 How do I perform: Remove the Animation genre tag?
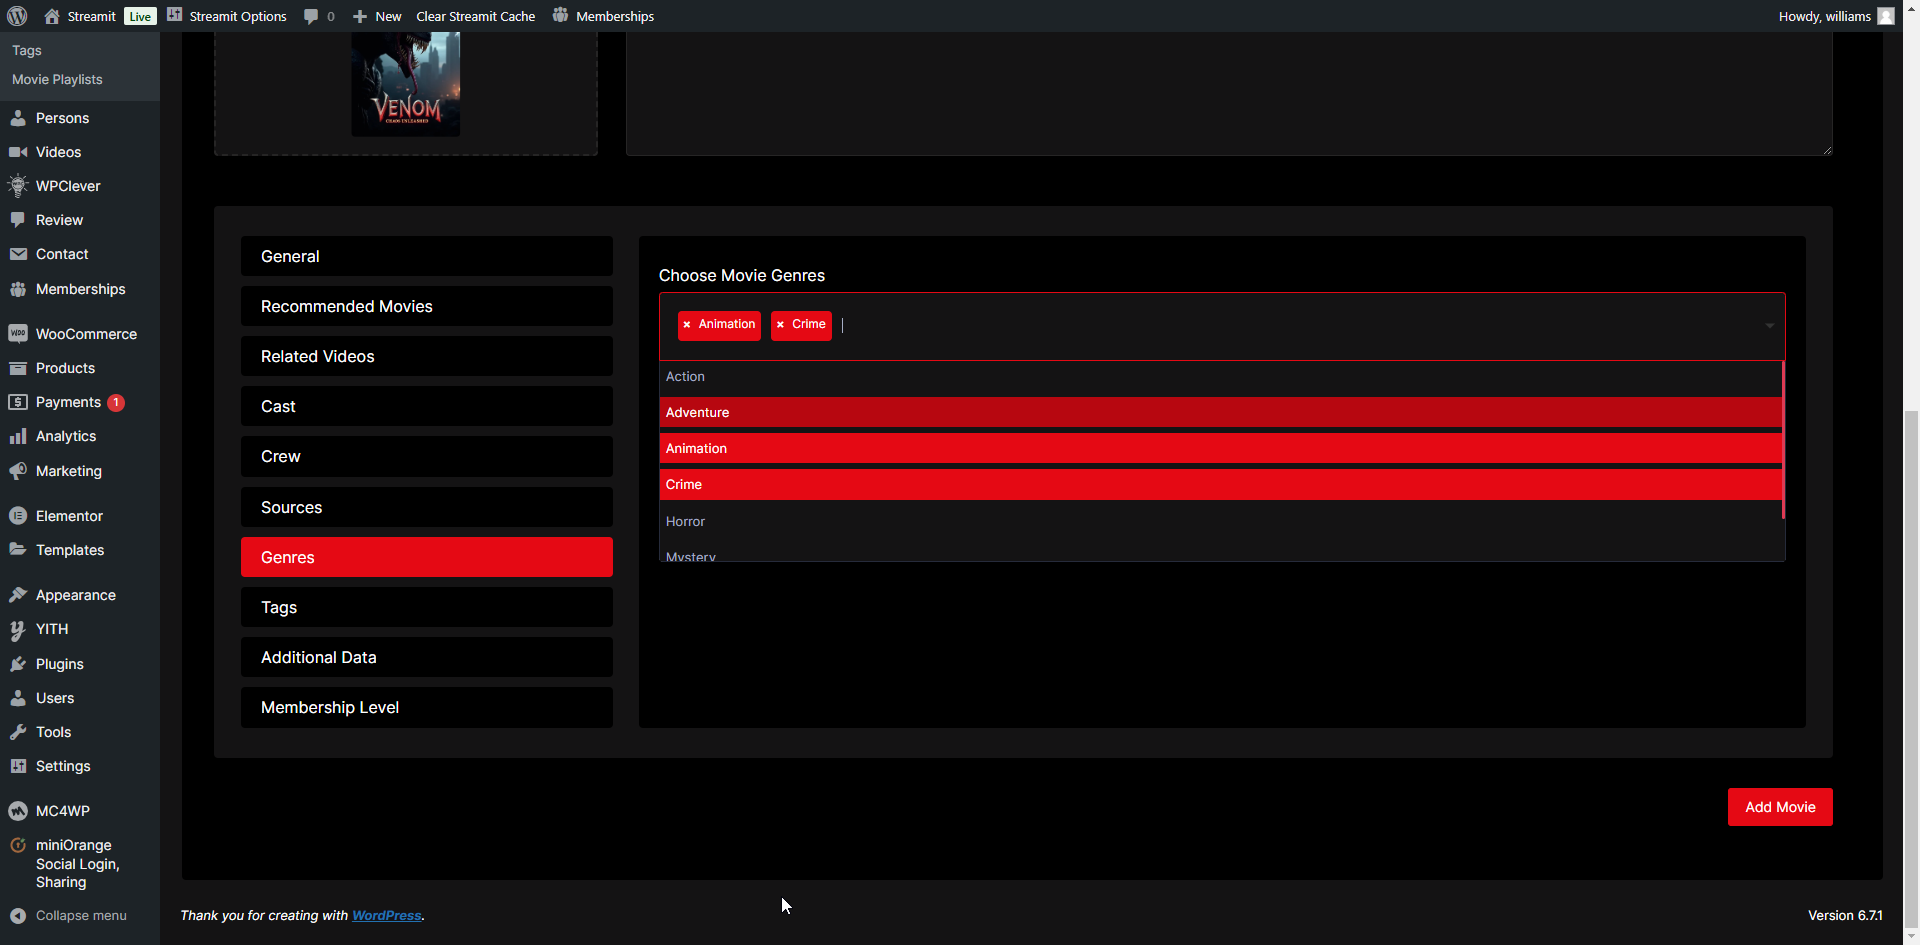tap(687, 325)
